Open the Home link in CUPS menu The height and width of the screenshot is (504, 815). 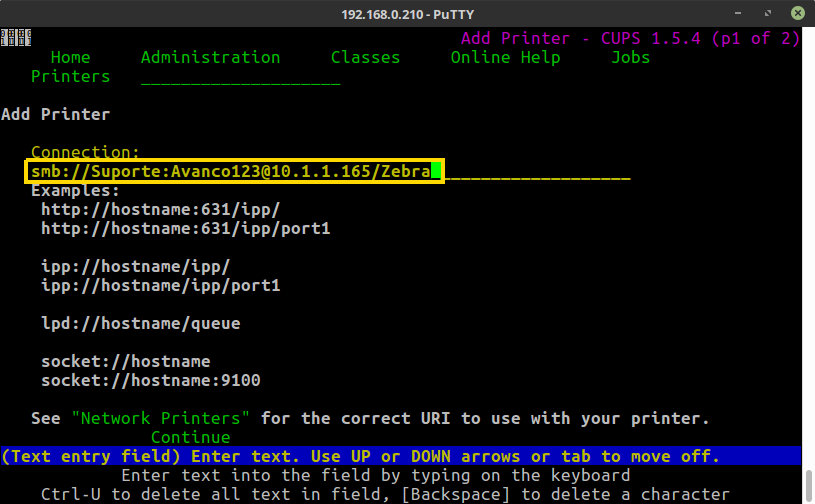[x=70, y=57]
